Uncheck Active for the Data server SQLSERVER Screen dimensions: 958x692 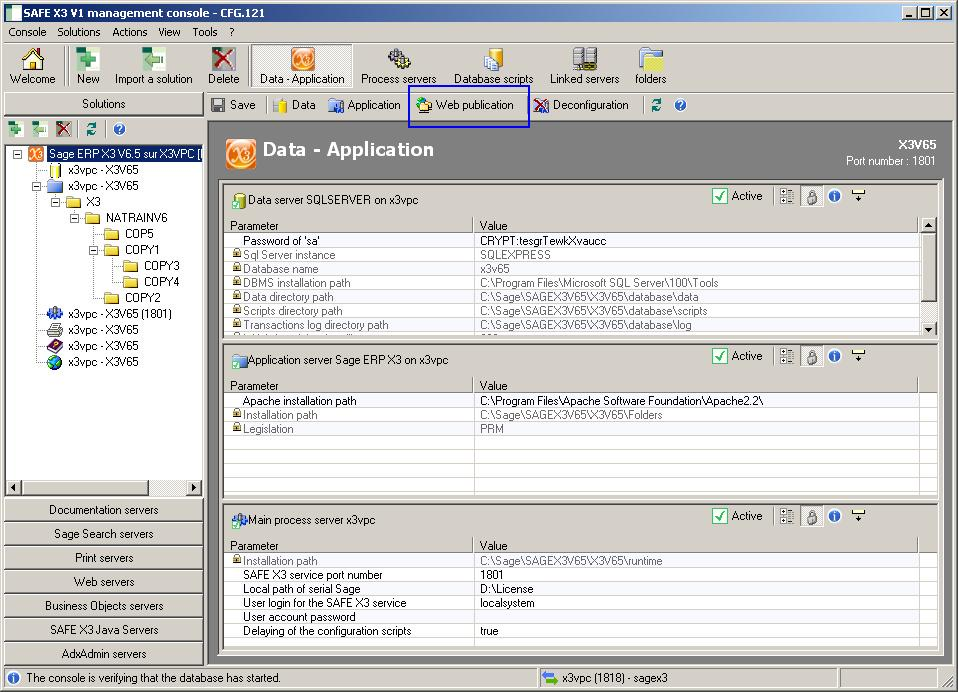(x=720, y=196)
